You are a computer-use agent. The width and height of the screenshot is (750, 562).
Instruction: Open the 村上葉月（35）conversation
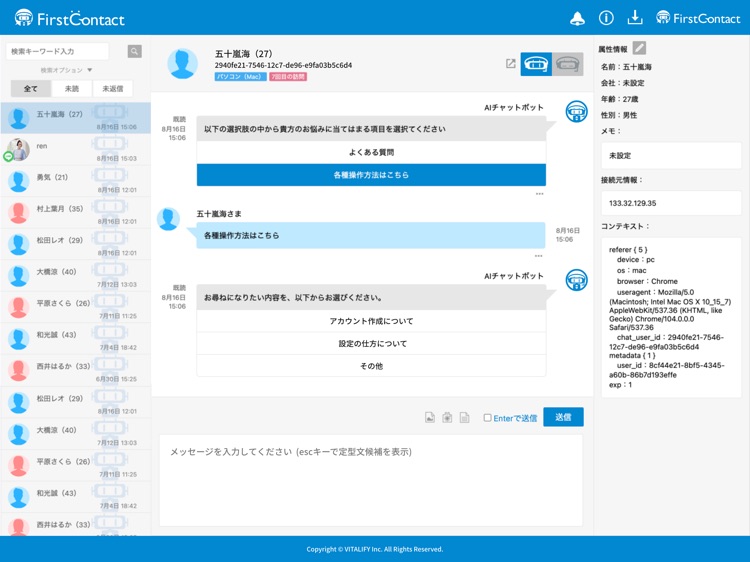(x=76, y=213)
